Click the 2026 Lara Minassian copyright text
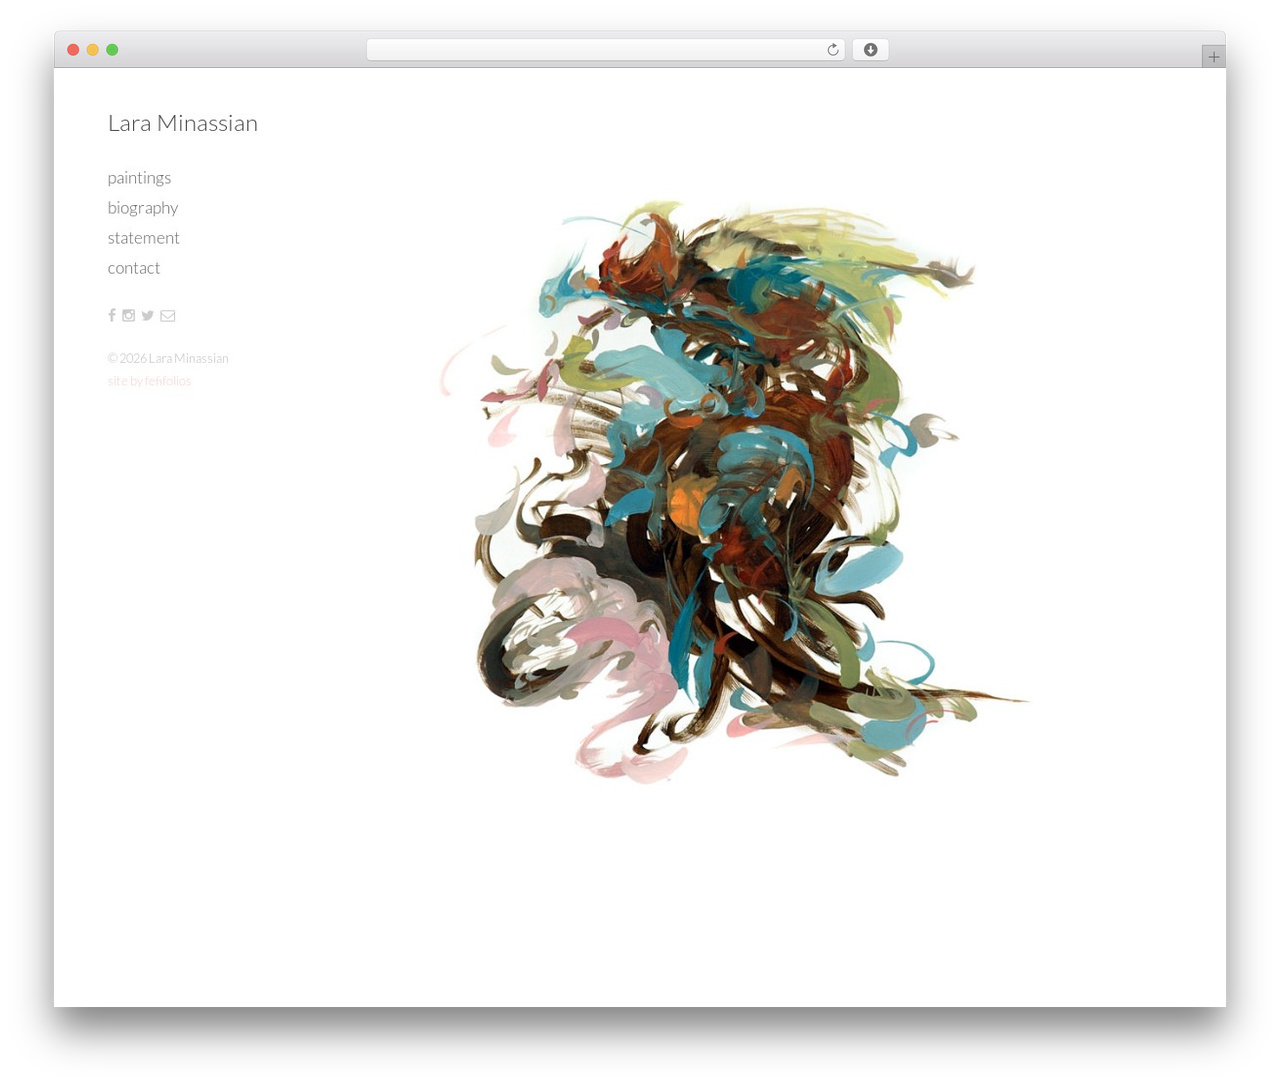The width and height of the screenshot is (1280, 1084). (168, 358)
